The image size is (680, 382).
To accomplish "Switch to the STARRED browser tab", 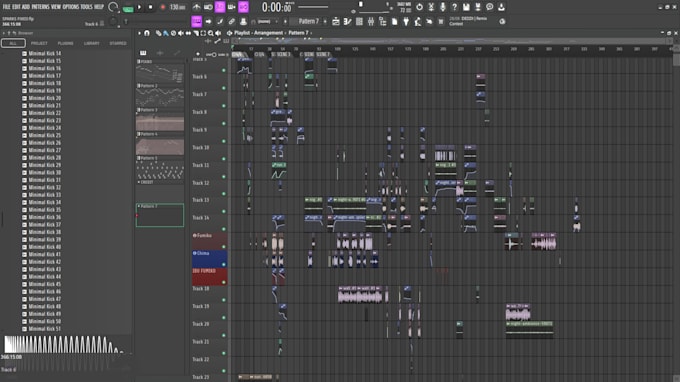I will (118, 43).
